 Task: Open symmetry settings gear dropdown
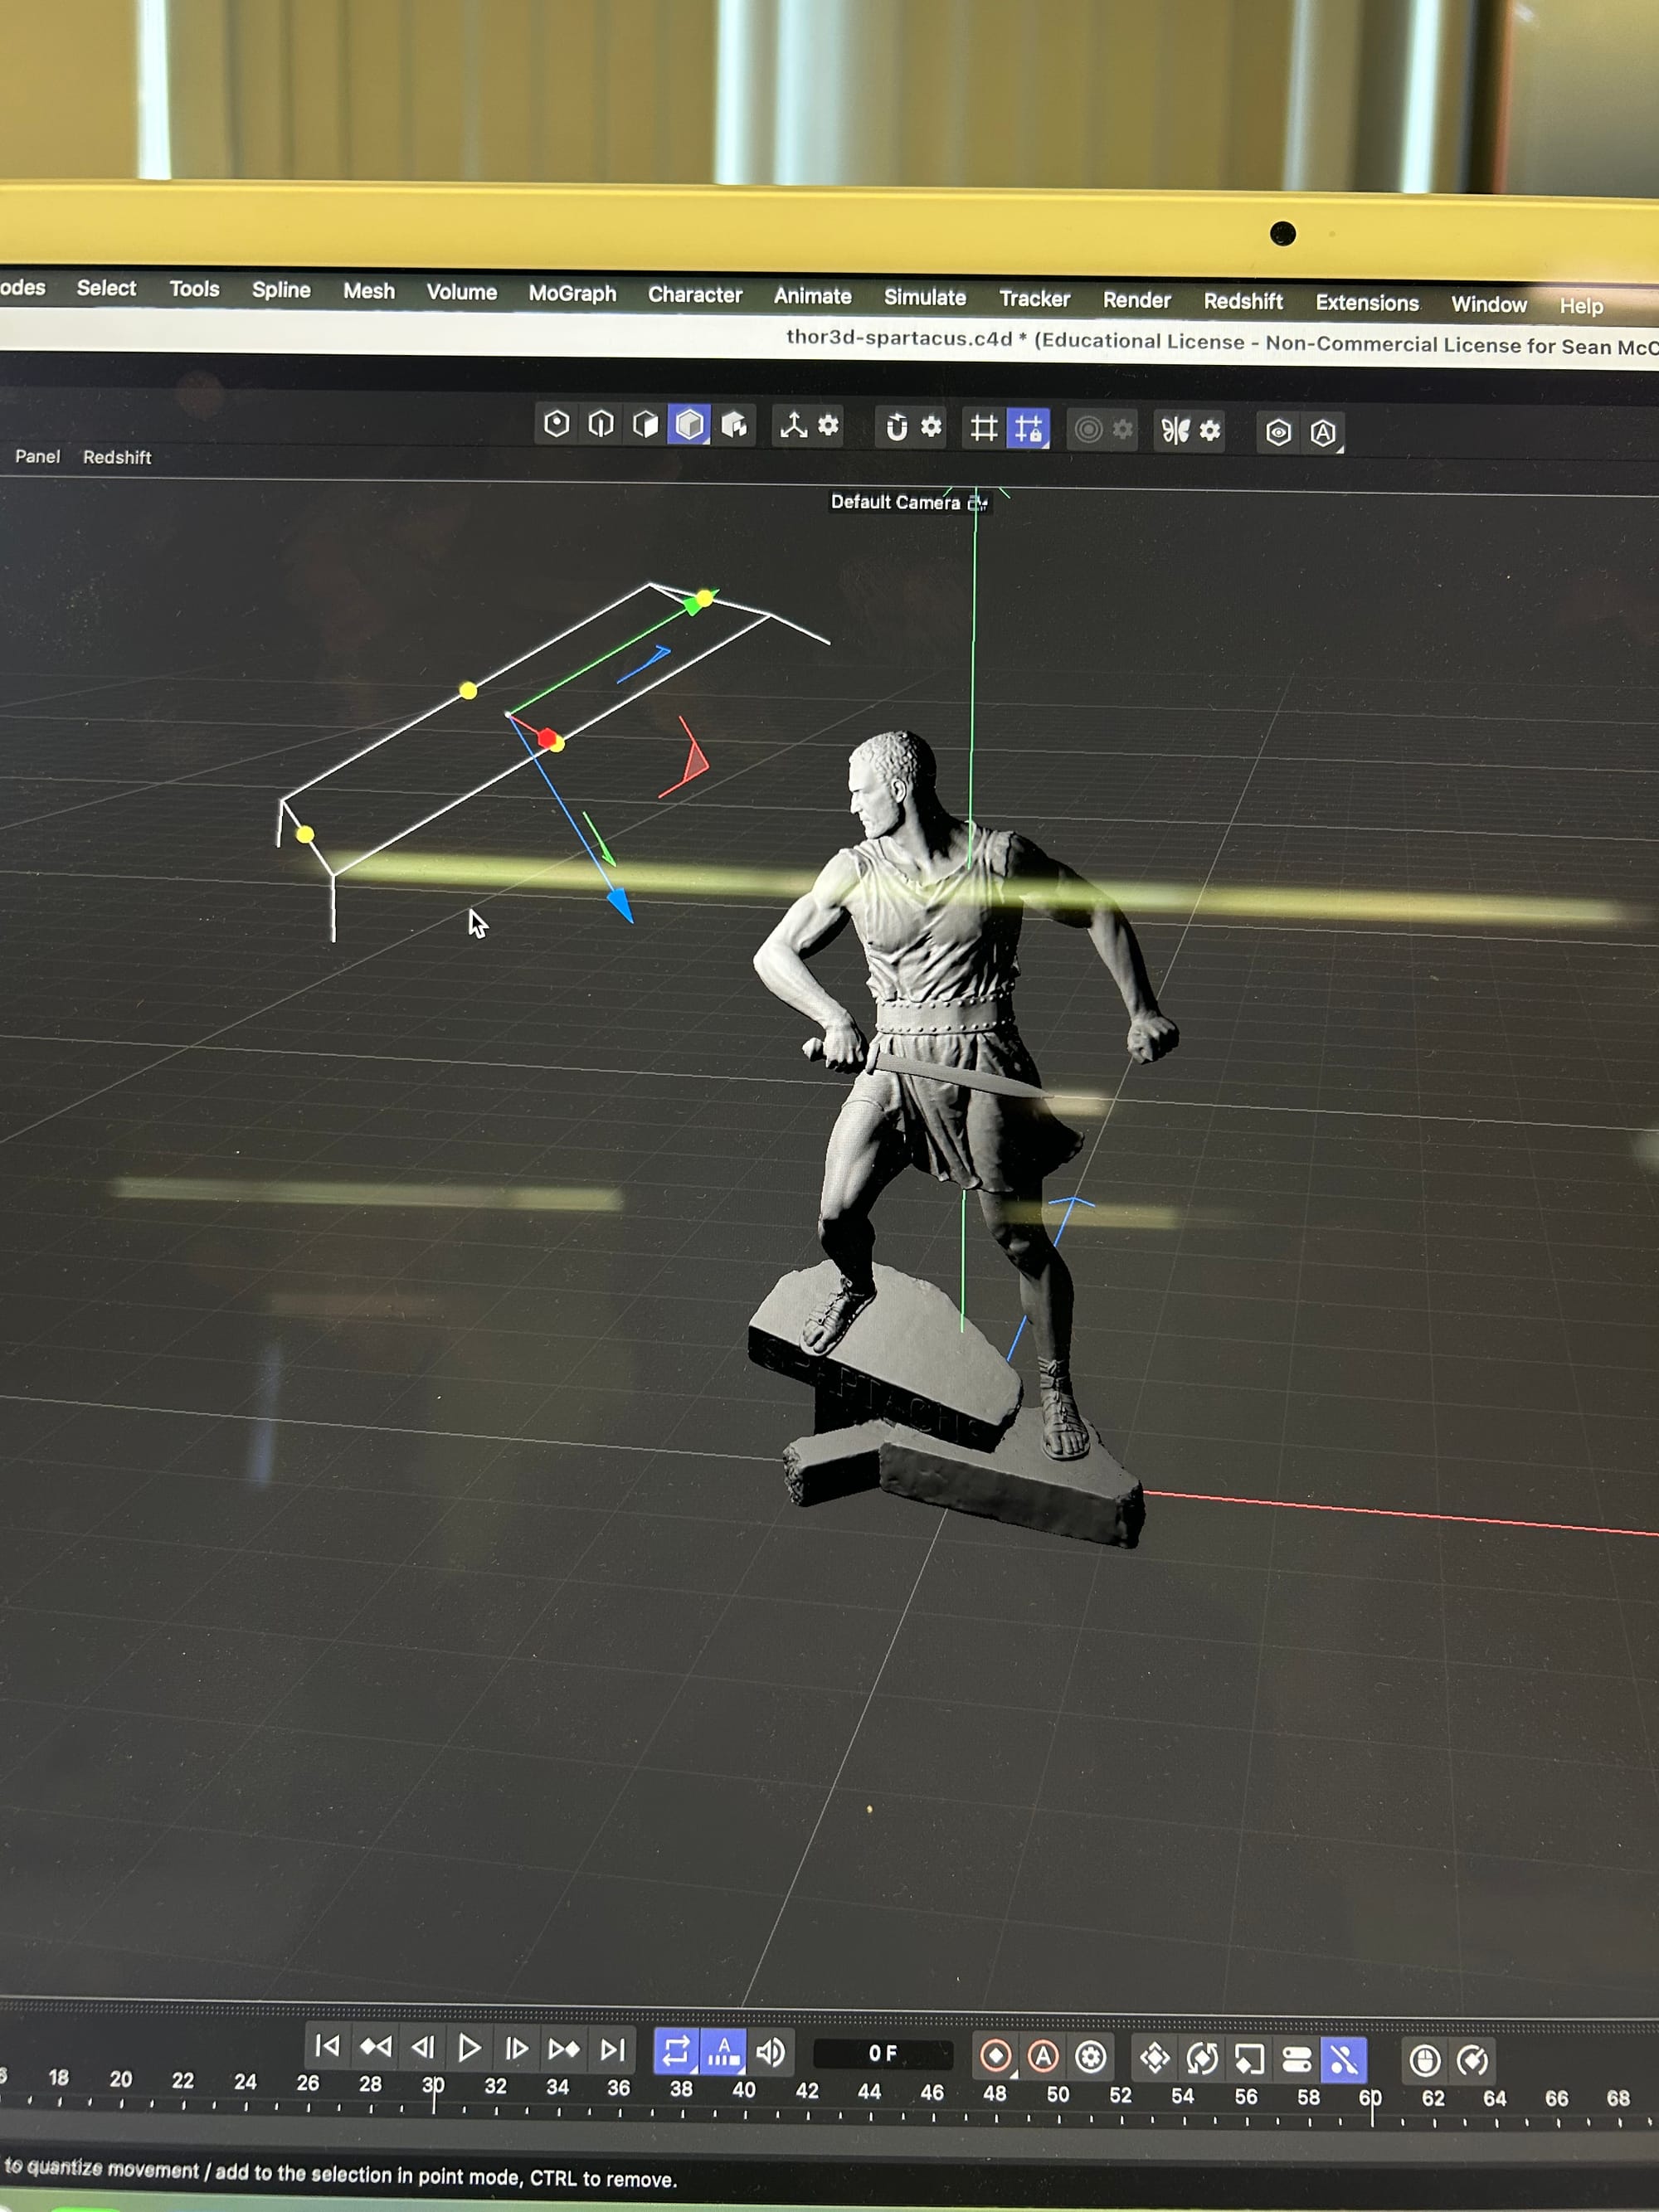click(1210, 431)
